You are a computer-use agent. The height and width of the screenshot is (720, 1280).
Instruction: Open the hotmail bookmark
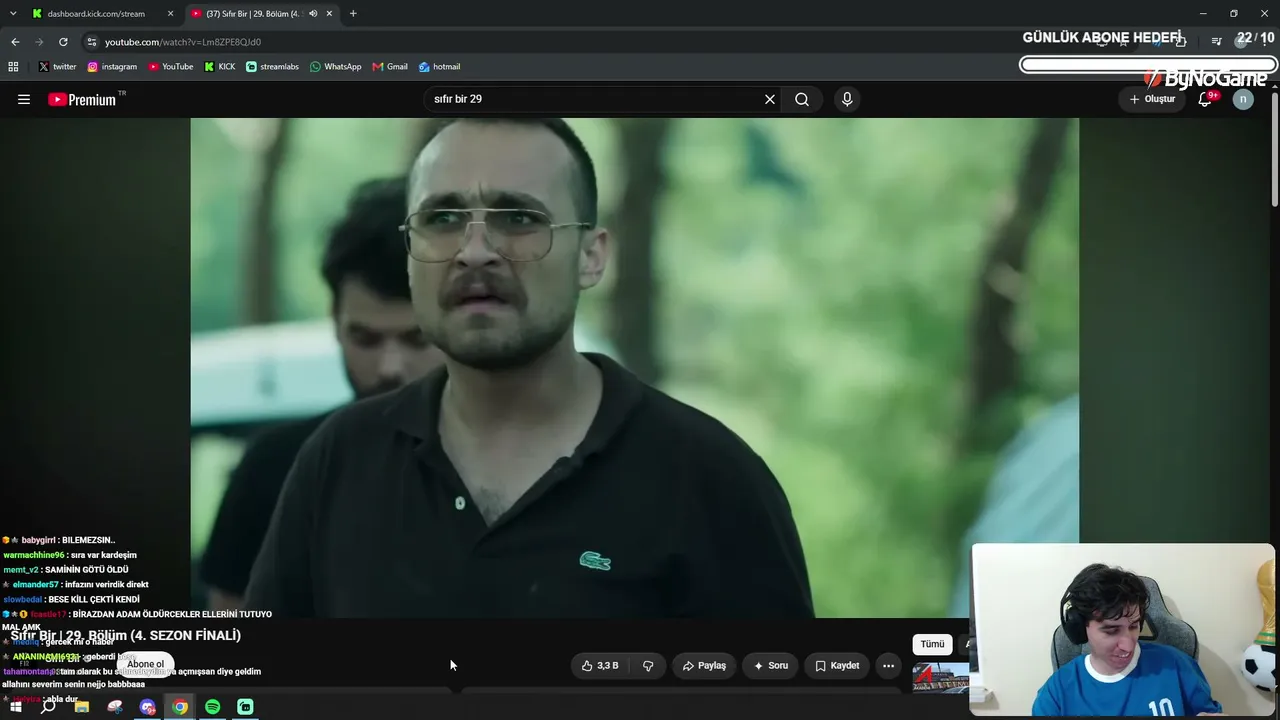coord(439,67)
